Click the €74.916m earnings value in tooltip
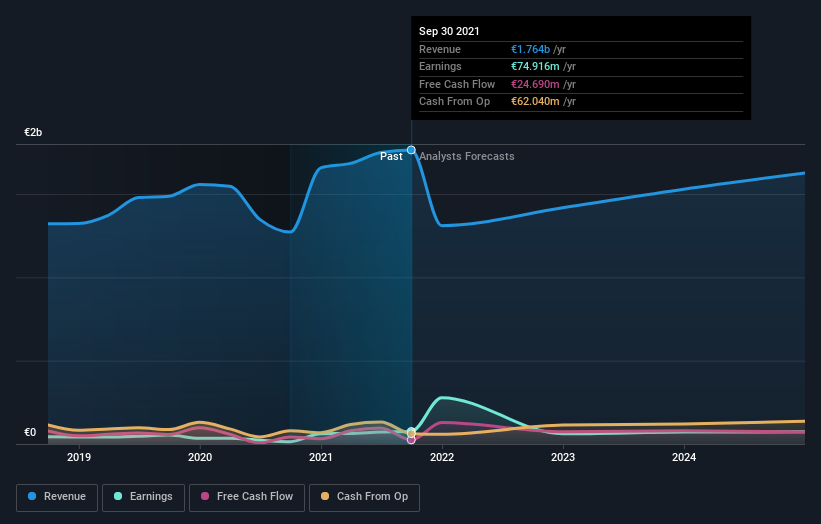 pos(535,66)
